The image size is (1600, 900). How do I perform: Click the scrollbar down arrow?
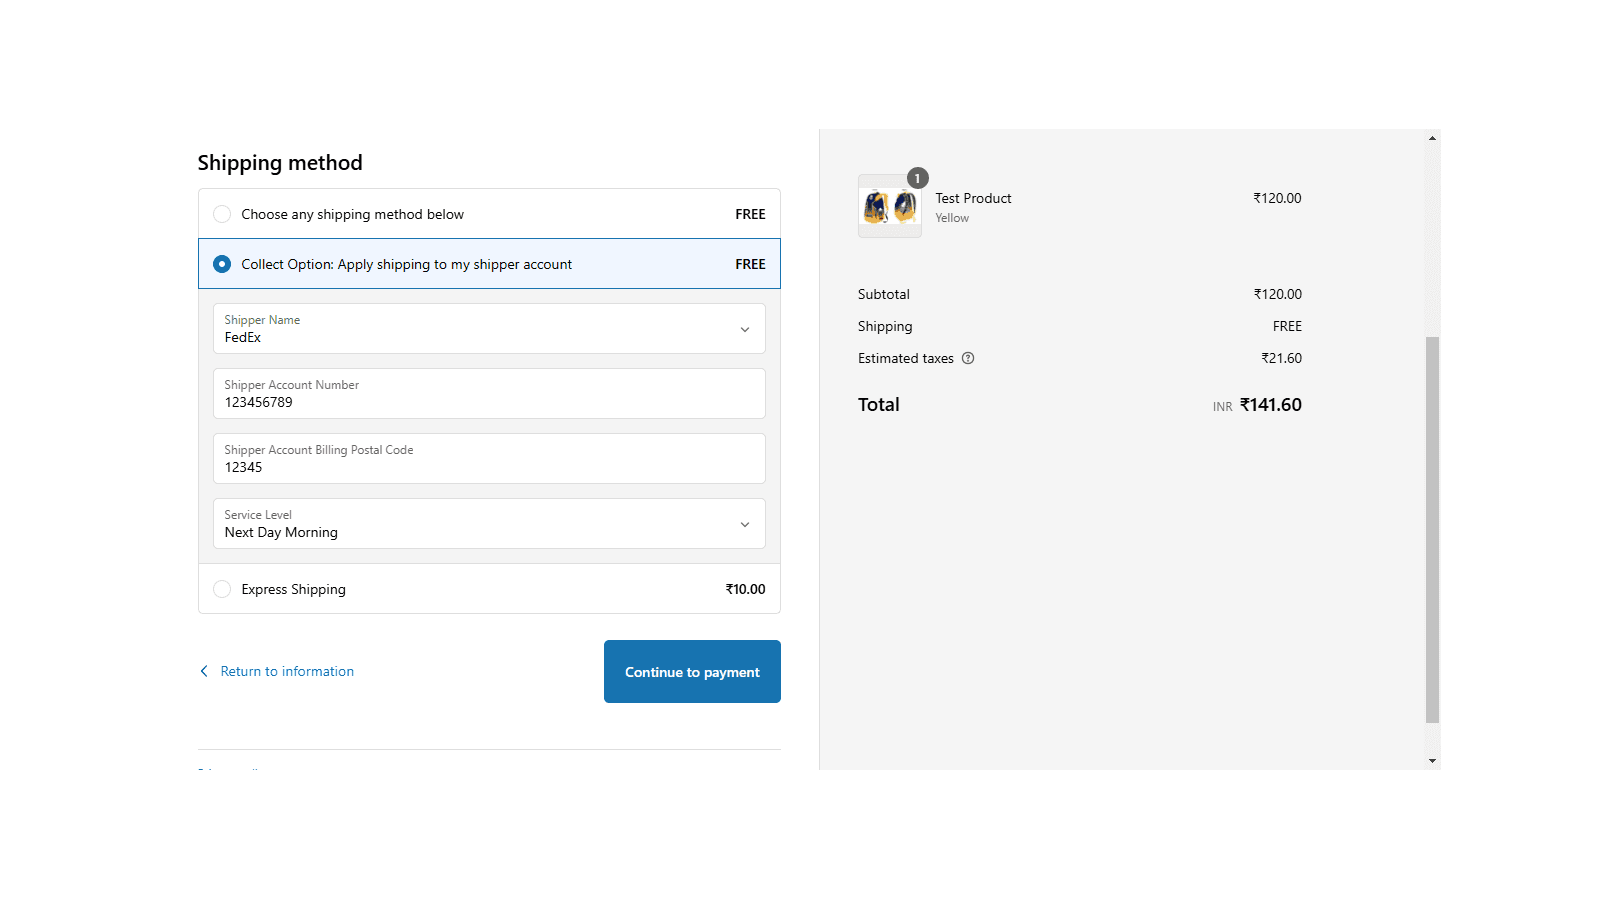coord(1432,761)
